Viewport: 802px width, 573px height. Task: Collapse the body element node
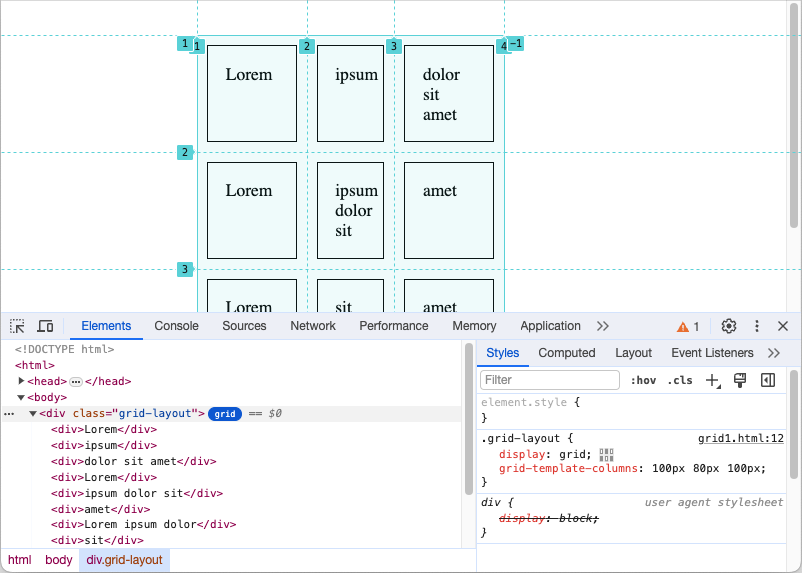click(22, 397)
